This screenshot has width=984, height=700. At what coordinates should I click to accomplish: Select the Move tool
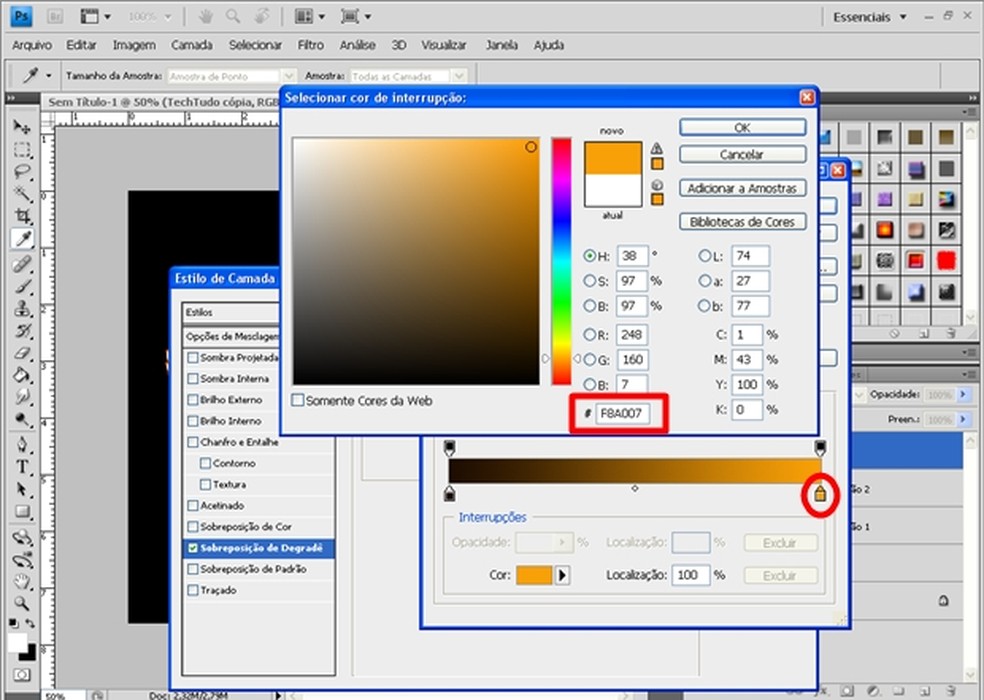point(22,128)
